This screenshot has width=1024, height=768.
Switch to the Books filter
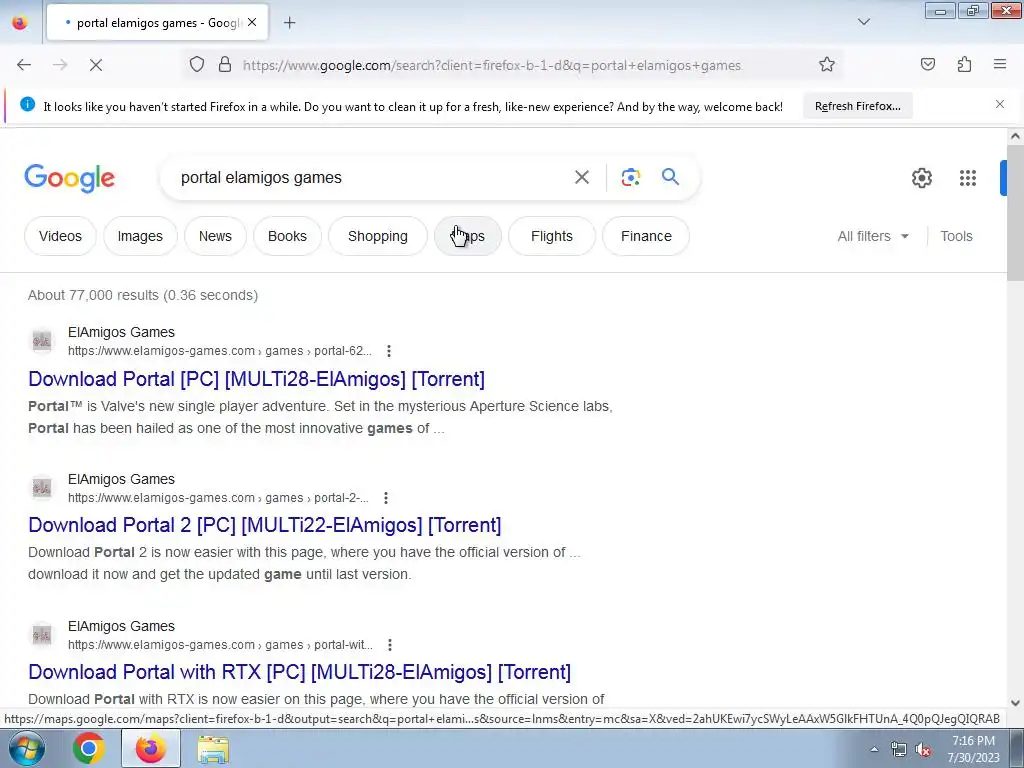tap(287, 236)
